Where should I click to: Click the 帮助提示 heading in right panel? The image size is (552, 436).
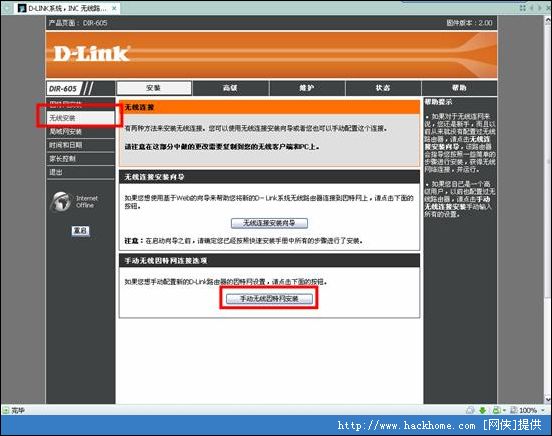[x=438, y=102]
